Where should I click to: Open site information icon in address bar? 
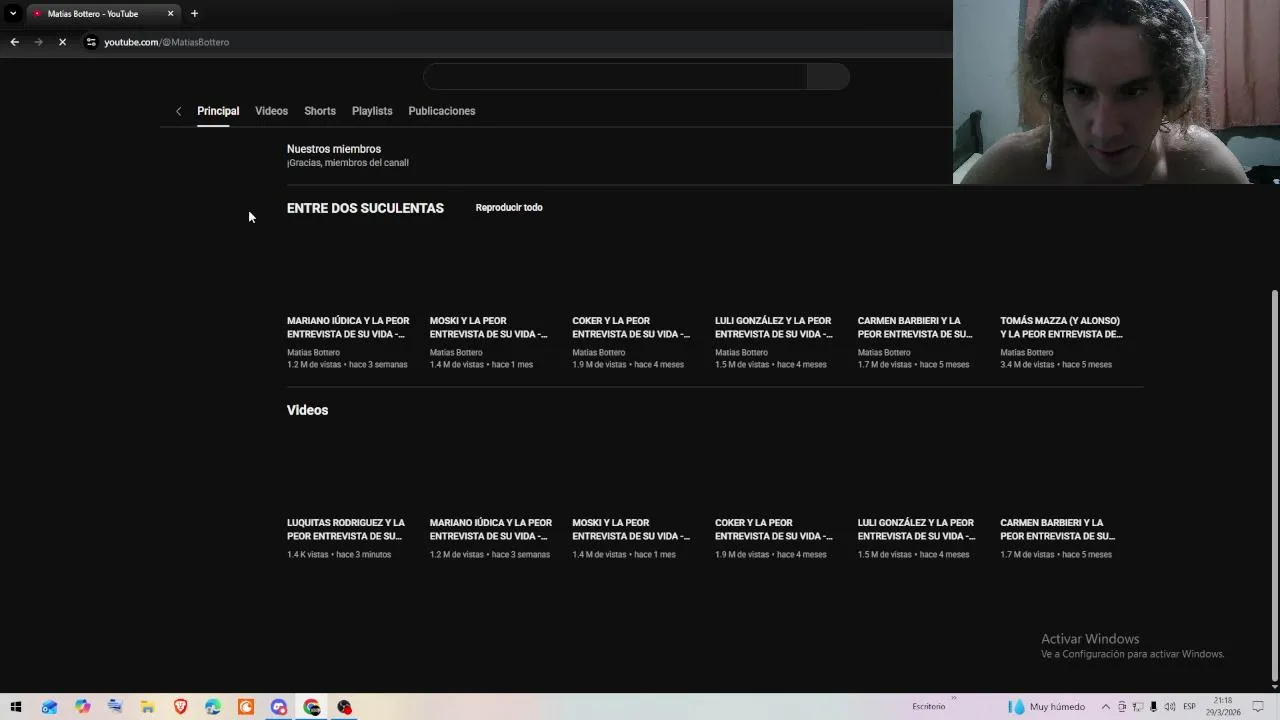pyautogui.click(x=91, y=42)
